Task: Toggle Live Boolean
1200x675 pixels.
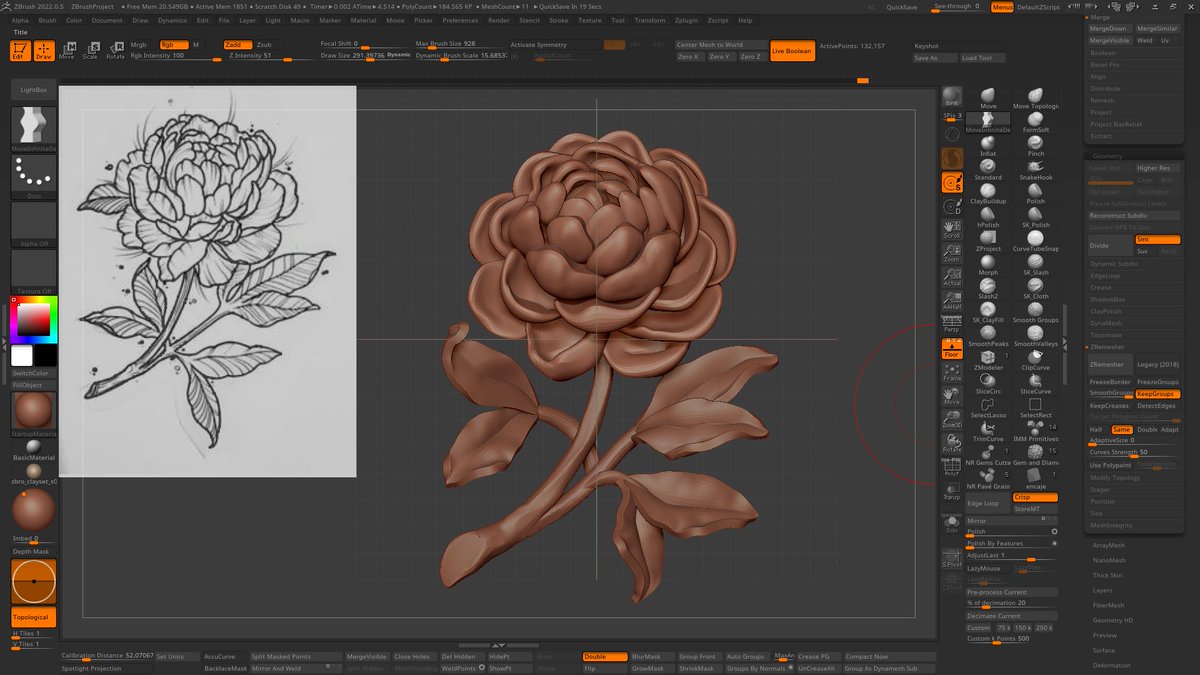Action: click(792, 50)
